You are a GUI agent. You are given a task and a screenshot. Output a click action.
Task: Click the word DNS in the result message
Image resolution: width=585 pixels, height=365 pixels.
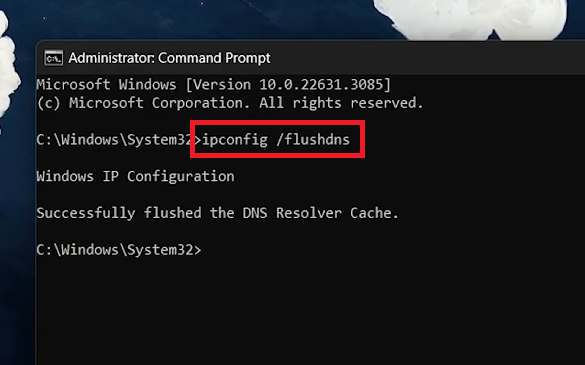point(255,213)
